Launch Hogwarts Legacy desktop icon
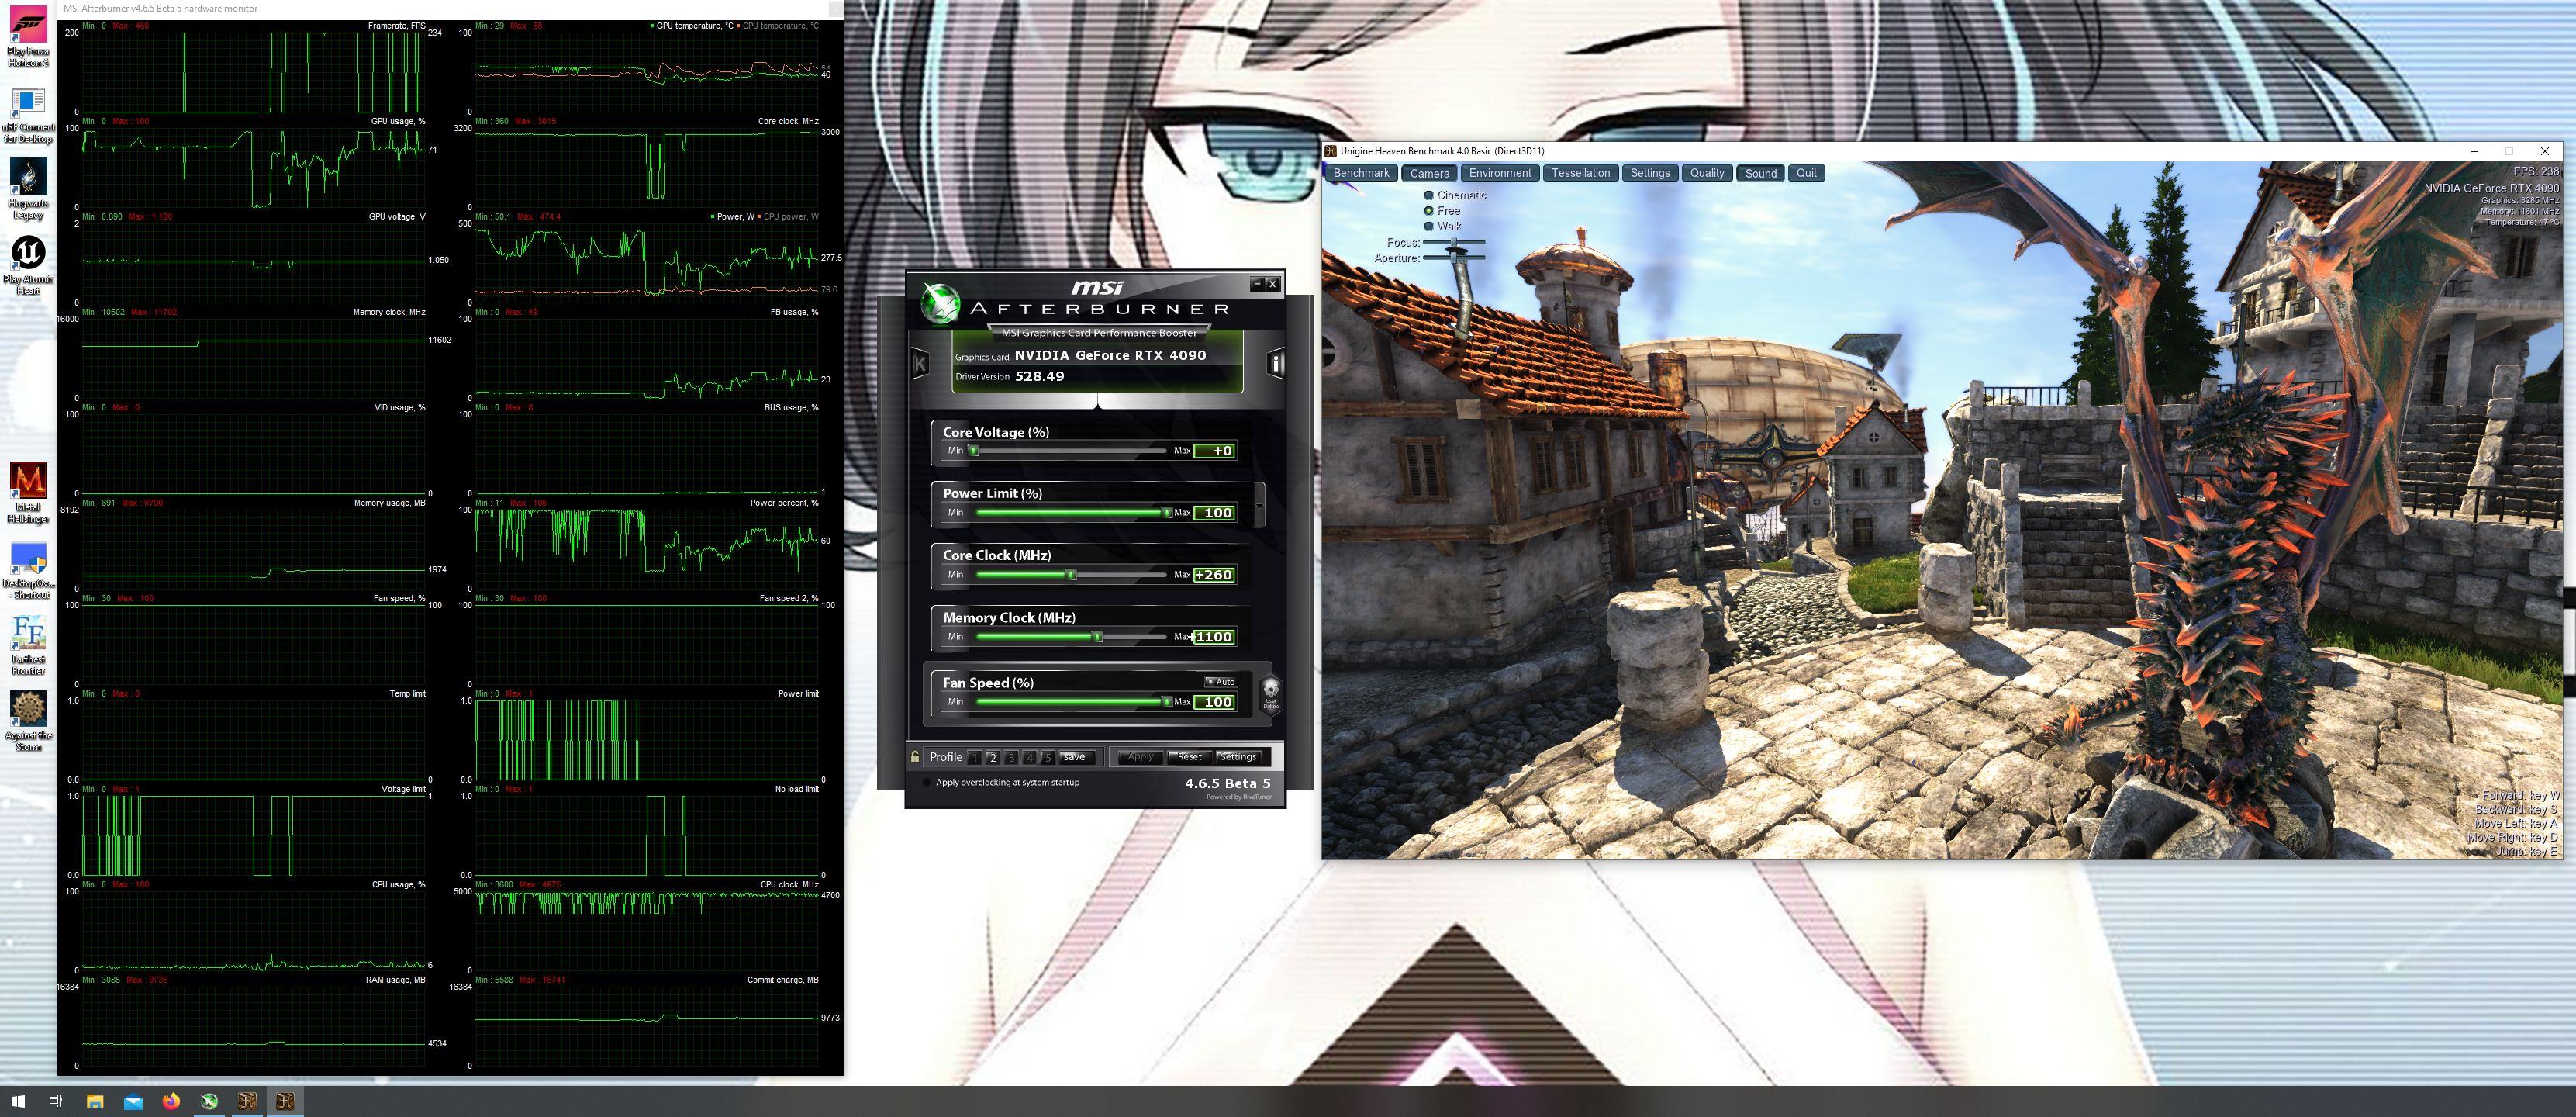 click(28, 190)
